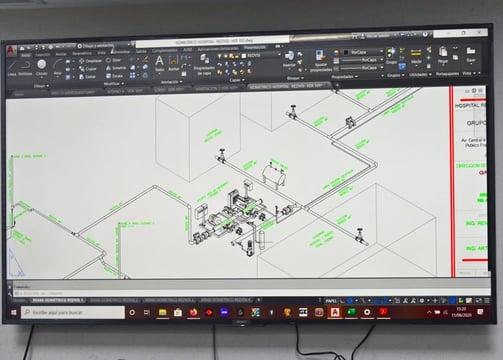This screenshot has width=503, height=360.
Task: Open the workspace Dibujo y anotación dropdown
Action: point(103,45)
